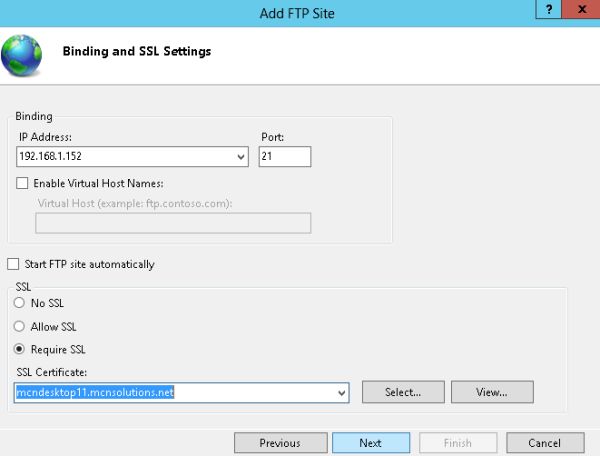Open the SSL Certificate dropdown list

[x=342, y=393]
